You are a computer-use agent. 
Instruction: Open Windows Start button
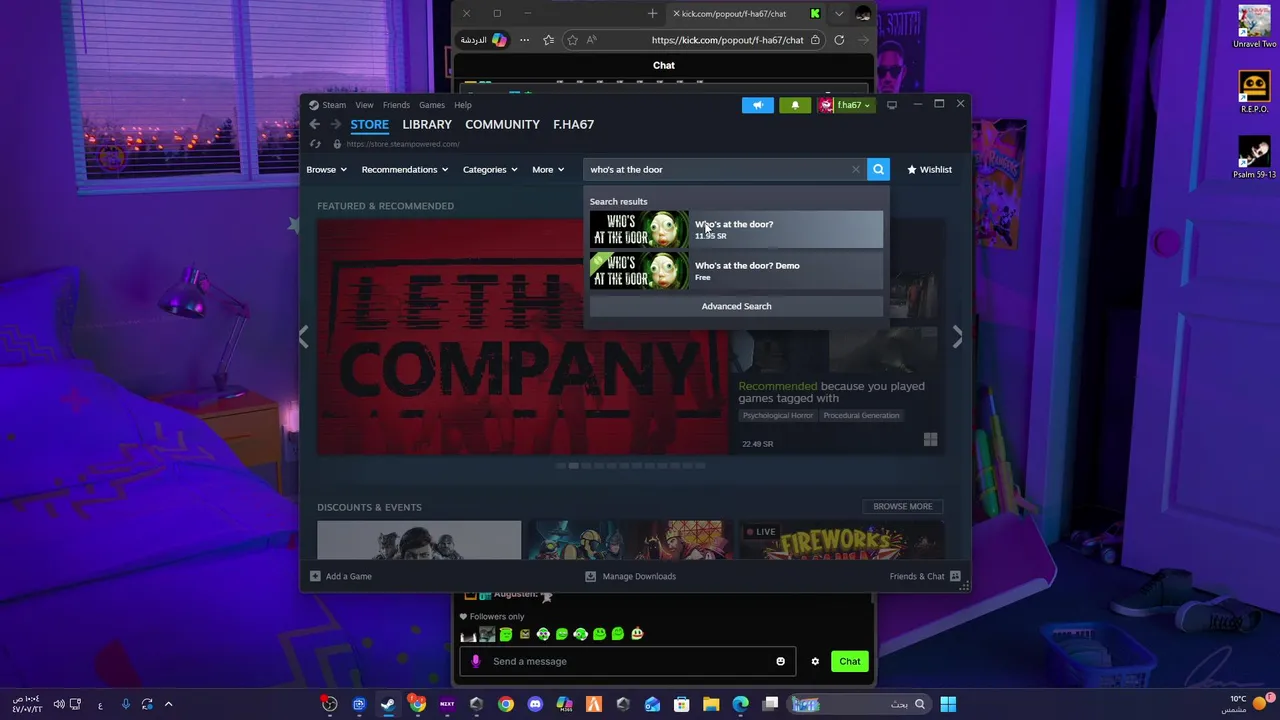[947, 704]
